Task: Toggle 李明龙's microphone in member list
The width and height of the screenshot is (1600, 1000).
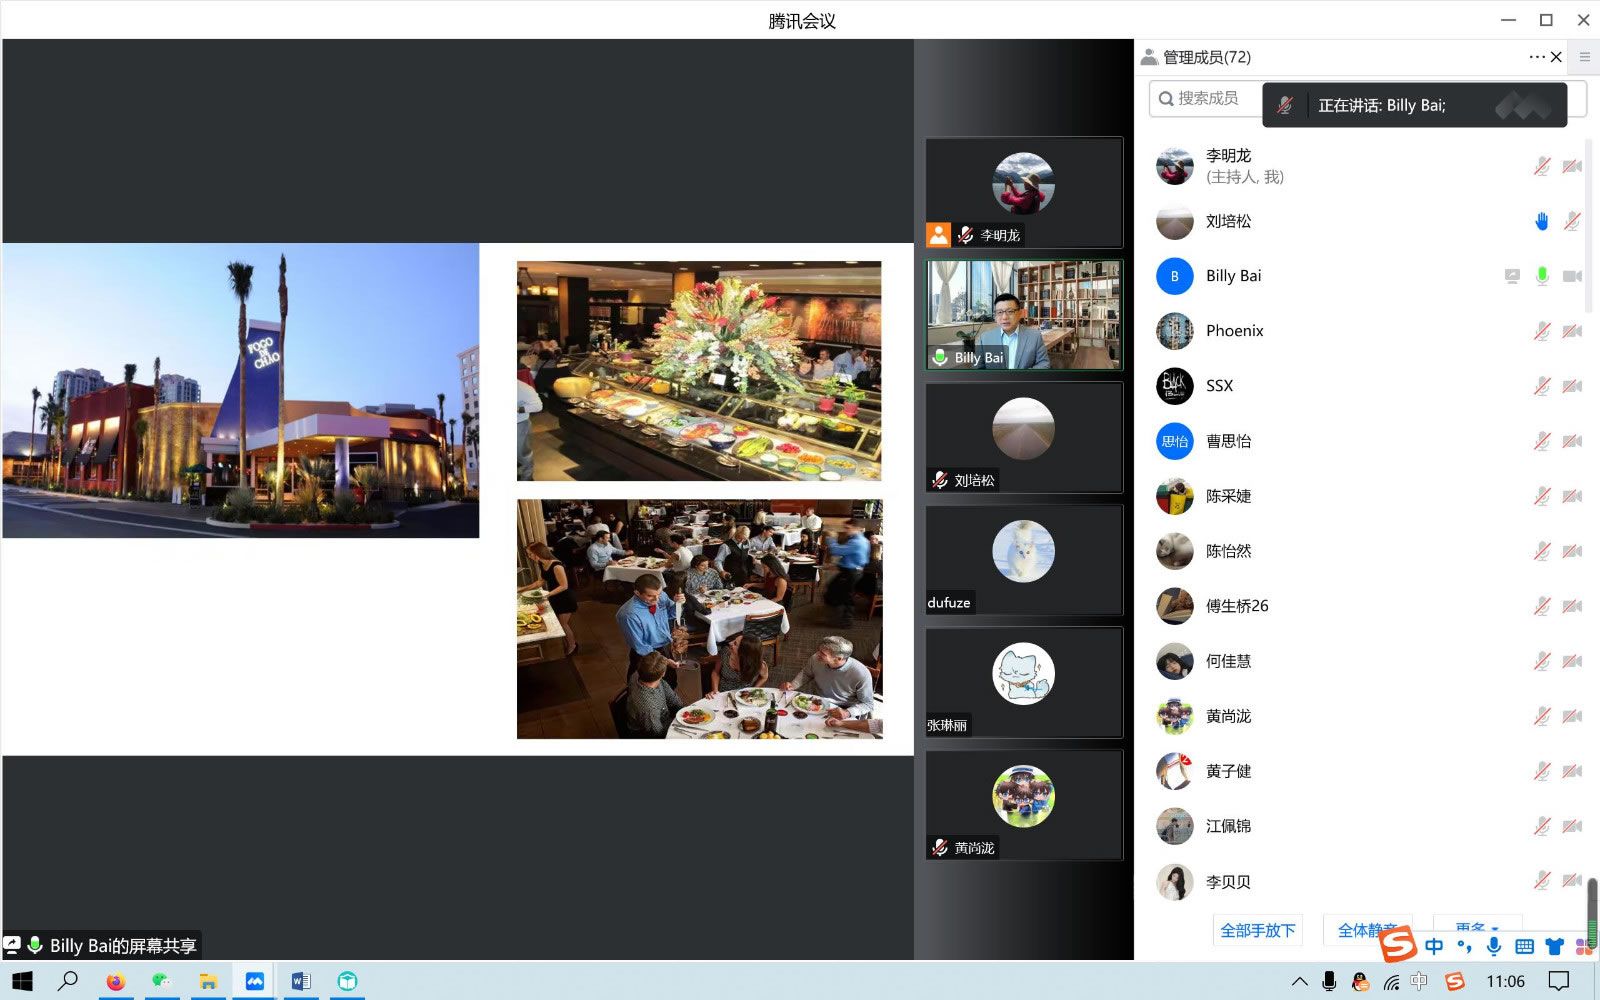Action: [x=1542, y=166]
